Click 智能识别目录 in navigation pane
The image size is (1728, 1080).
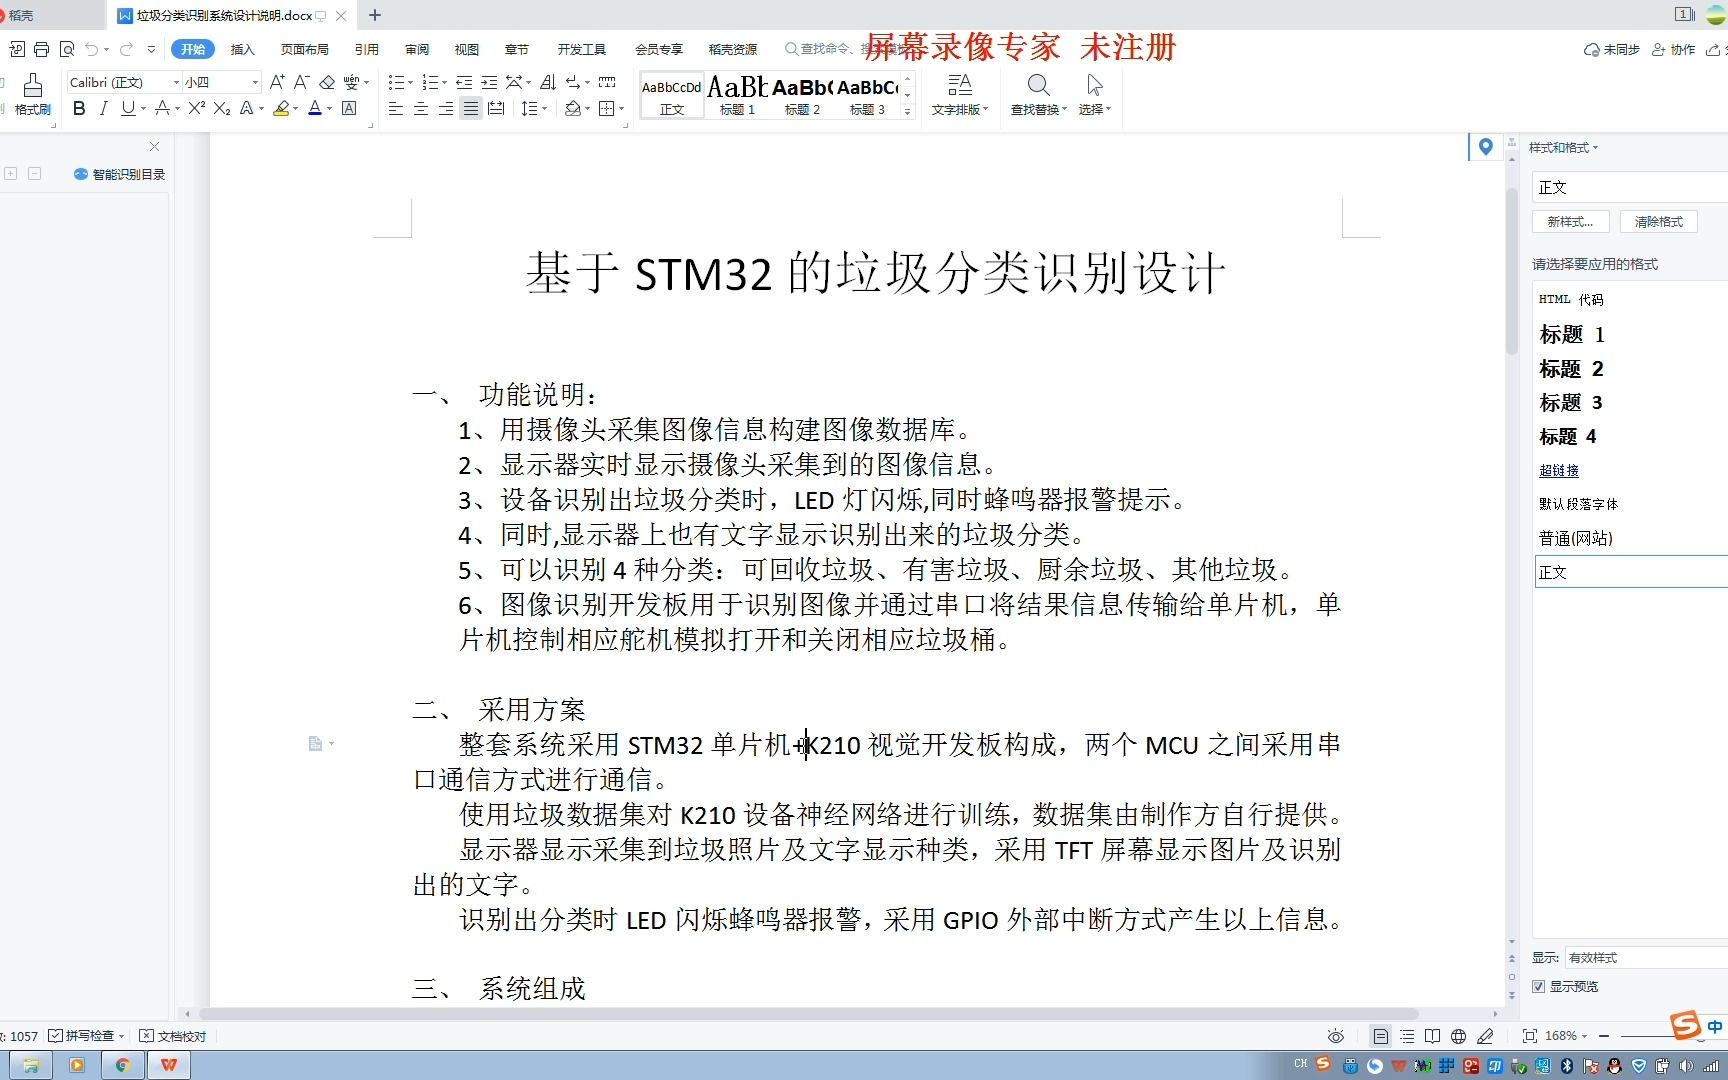click(119, 174)
